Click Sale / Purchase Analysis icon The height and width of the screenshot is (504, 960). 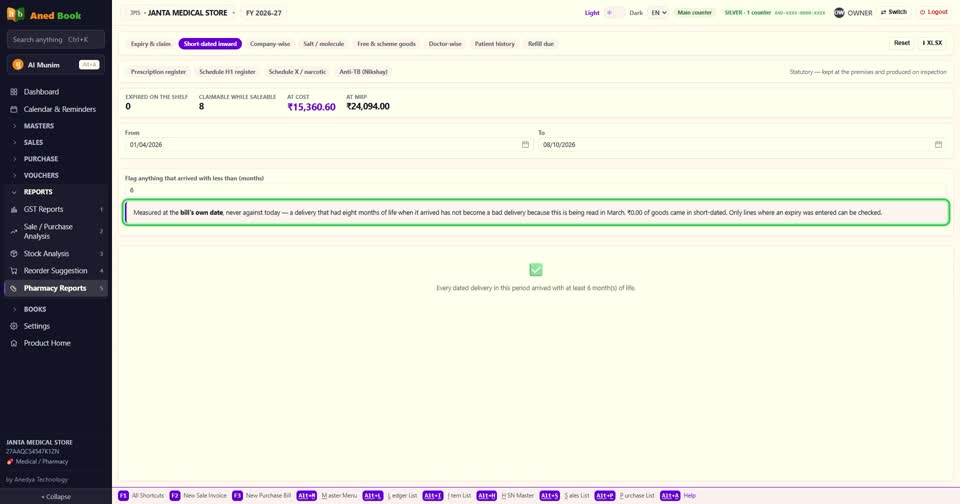pos(13,231)
